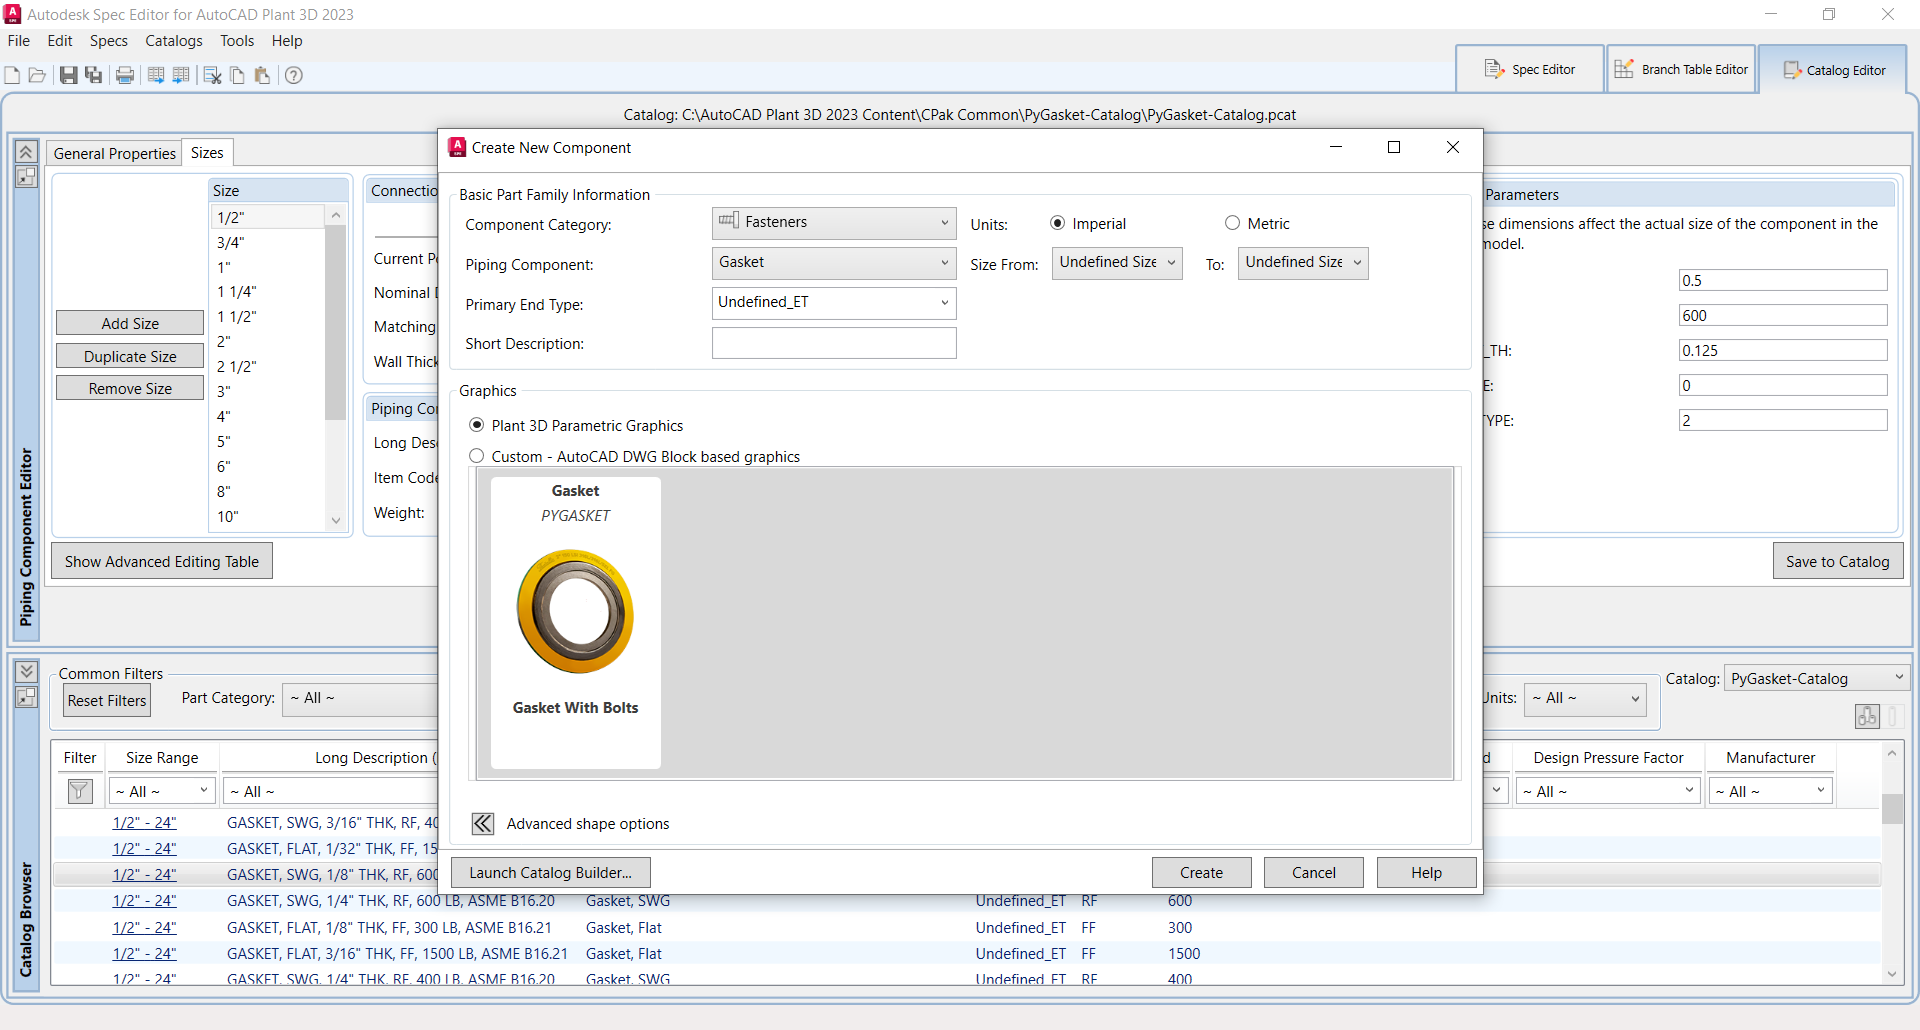Image resolution: width=1920 pixels, height=1030 pixels.
Task: Click the parameter field containing 0.125
Action: (1783, 350)
